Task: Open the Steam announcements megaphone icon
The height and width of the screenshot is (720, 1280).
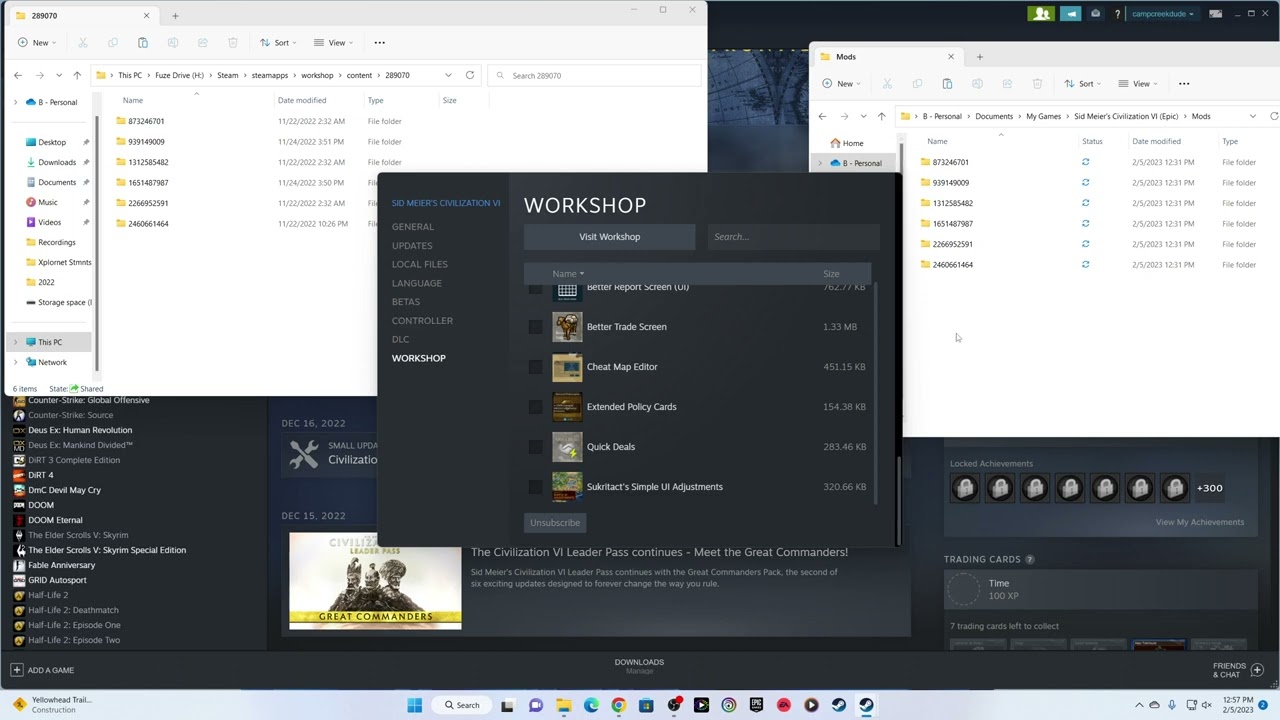Action: click(1070, 14)
